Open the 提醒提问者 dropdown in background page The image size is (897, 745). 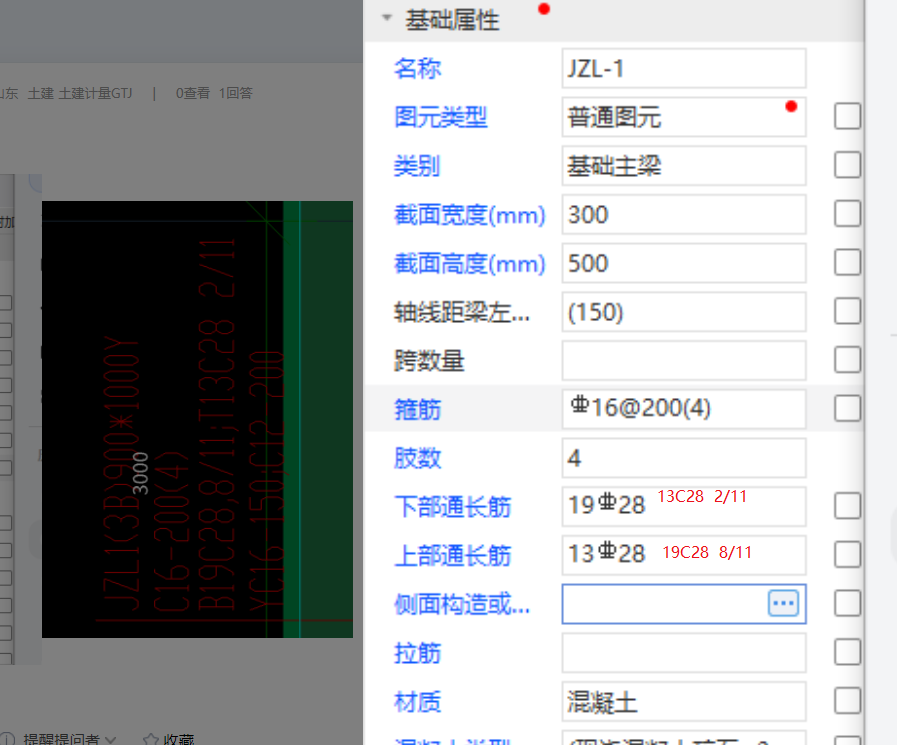pyautogui.click(x=69, y=739)
